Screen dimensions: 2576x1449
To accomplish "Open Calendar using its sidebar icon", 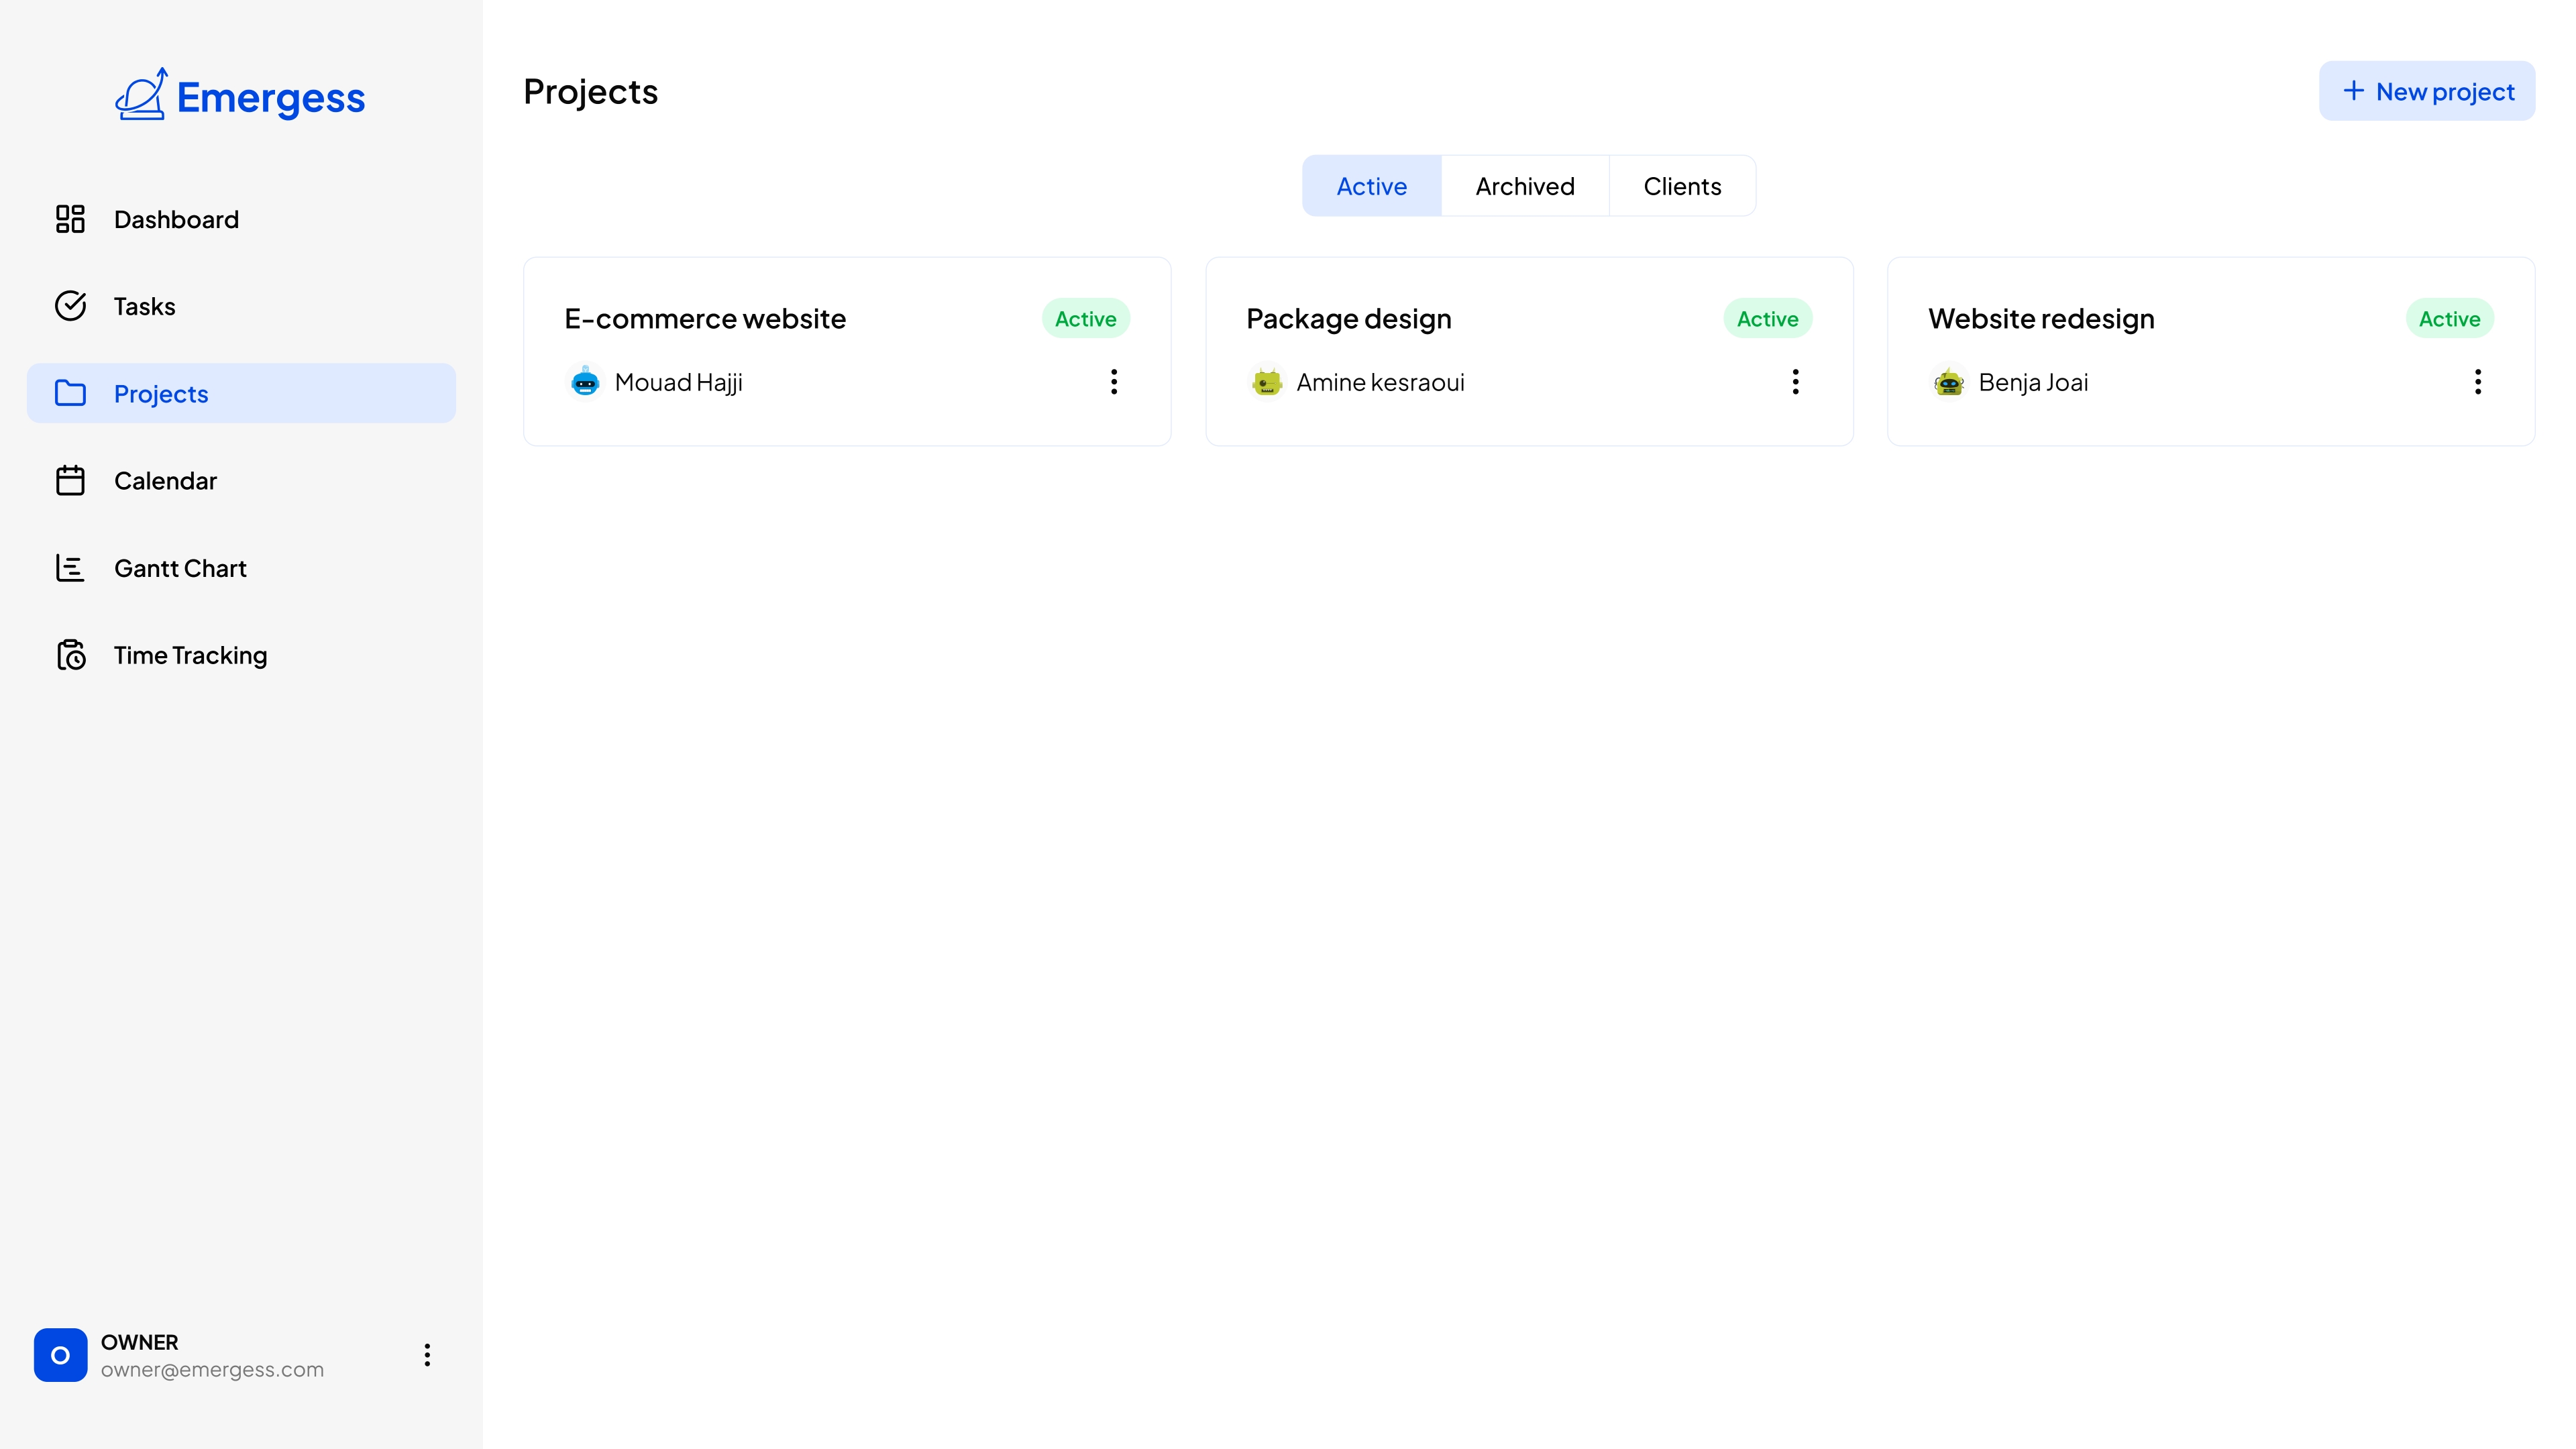I will click(x=69, y=480).
